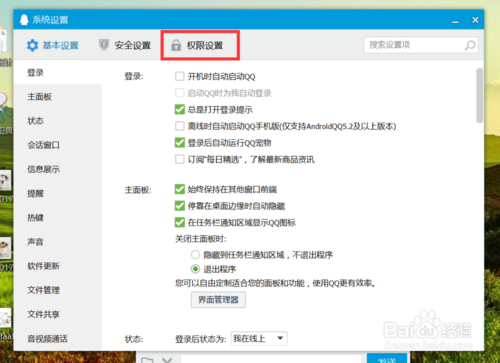Click 发送 button in chat window behind
The width and height of the screenshot is (500, 363).
pyautogui.click(x=387, y=359)
